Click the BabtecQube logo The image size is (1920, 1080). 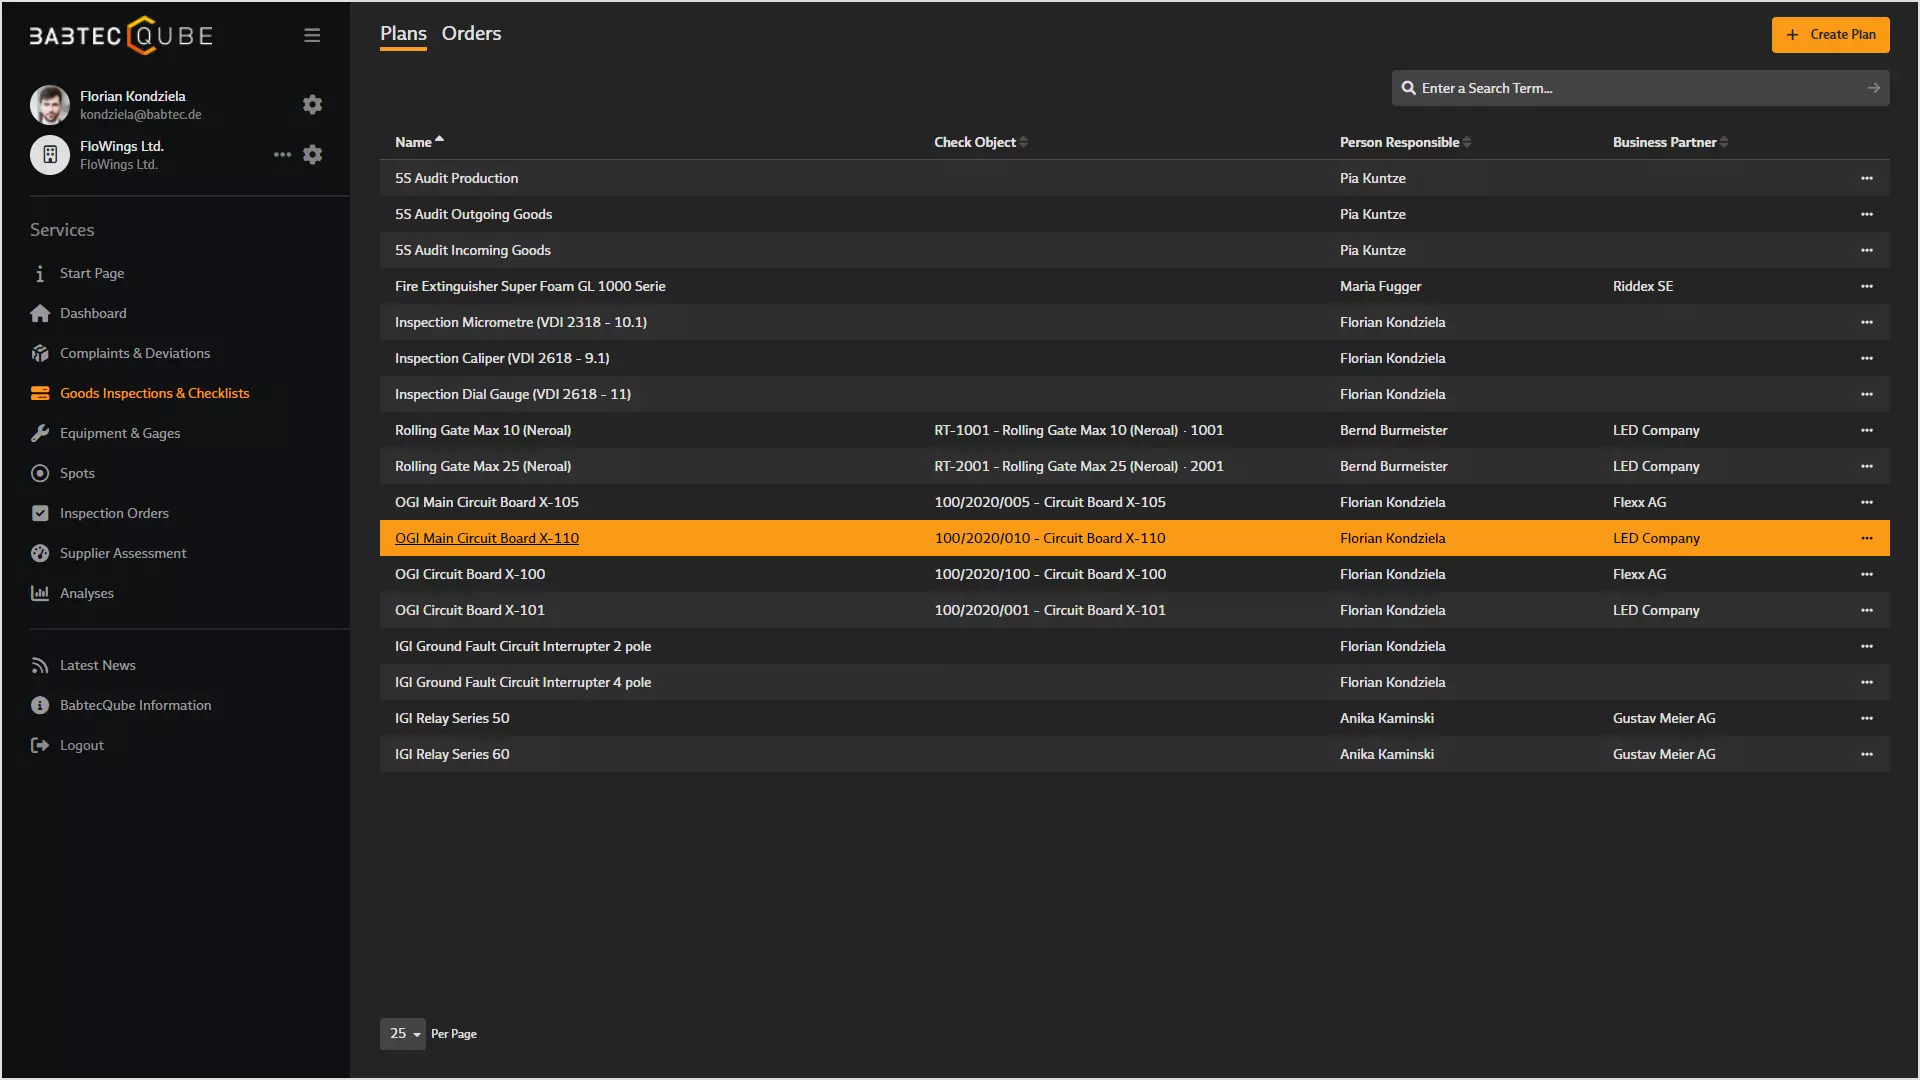coord(121,36)
